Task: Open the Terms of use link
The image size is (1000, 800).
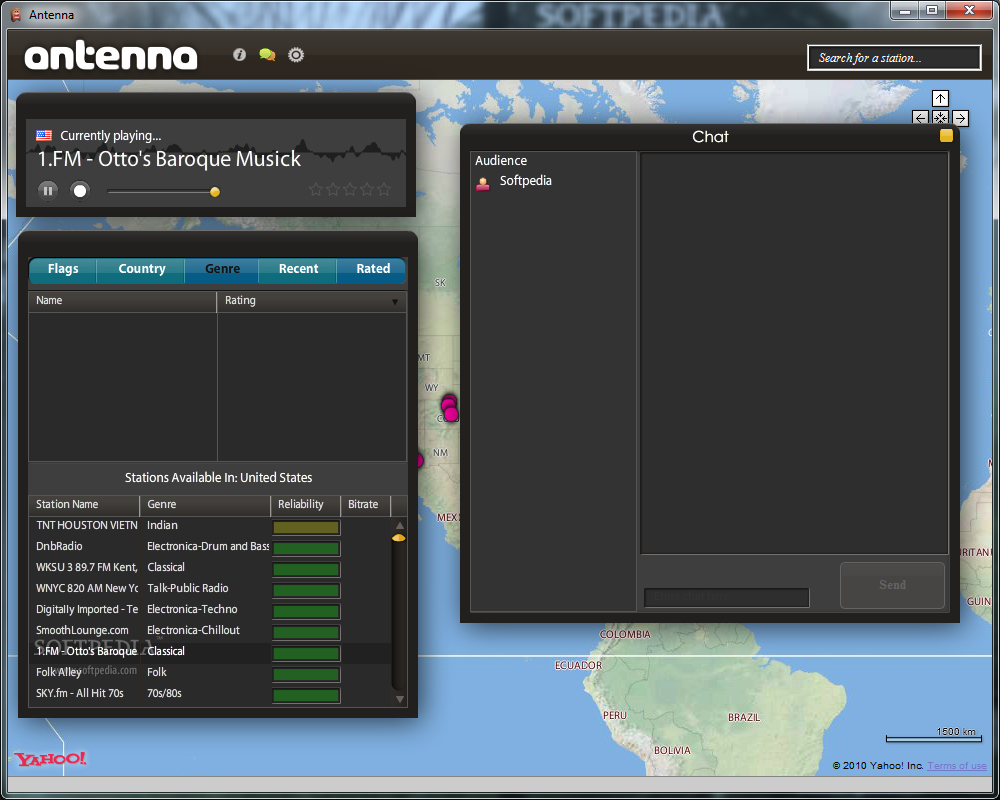Action: [957, 766]
